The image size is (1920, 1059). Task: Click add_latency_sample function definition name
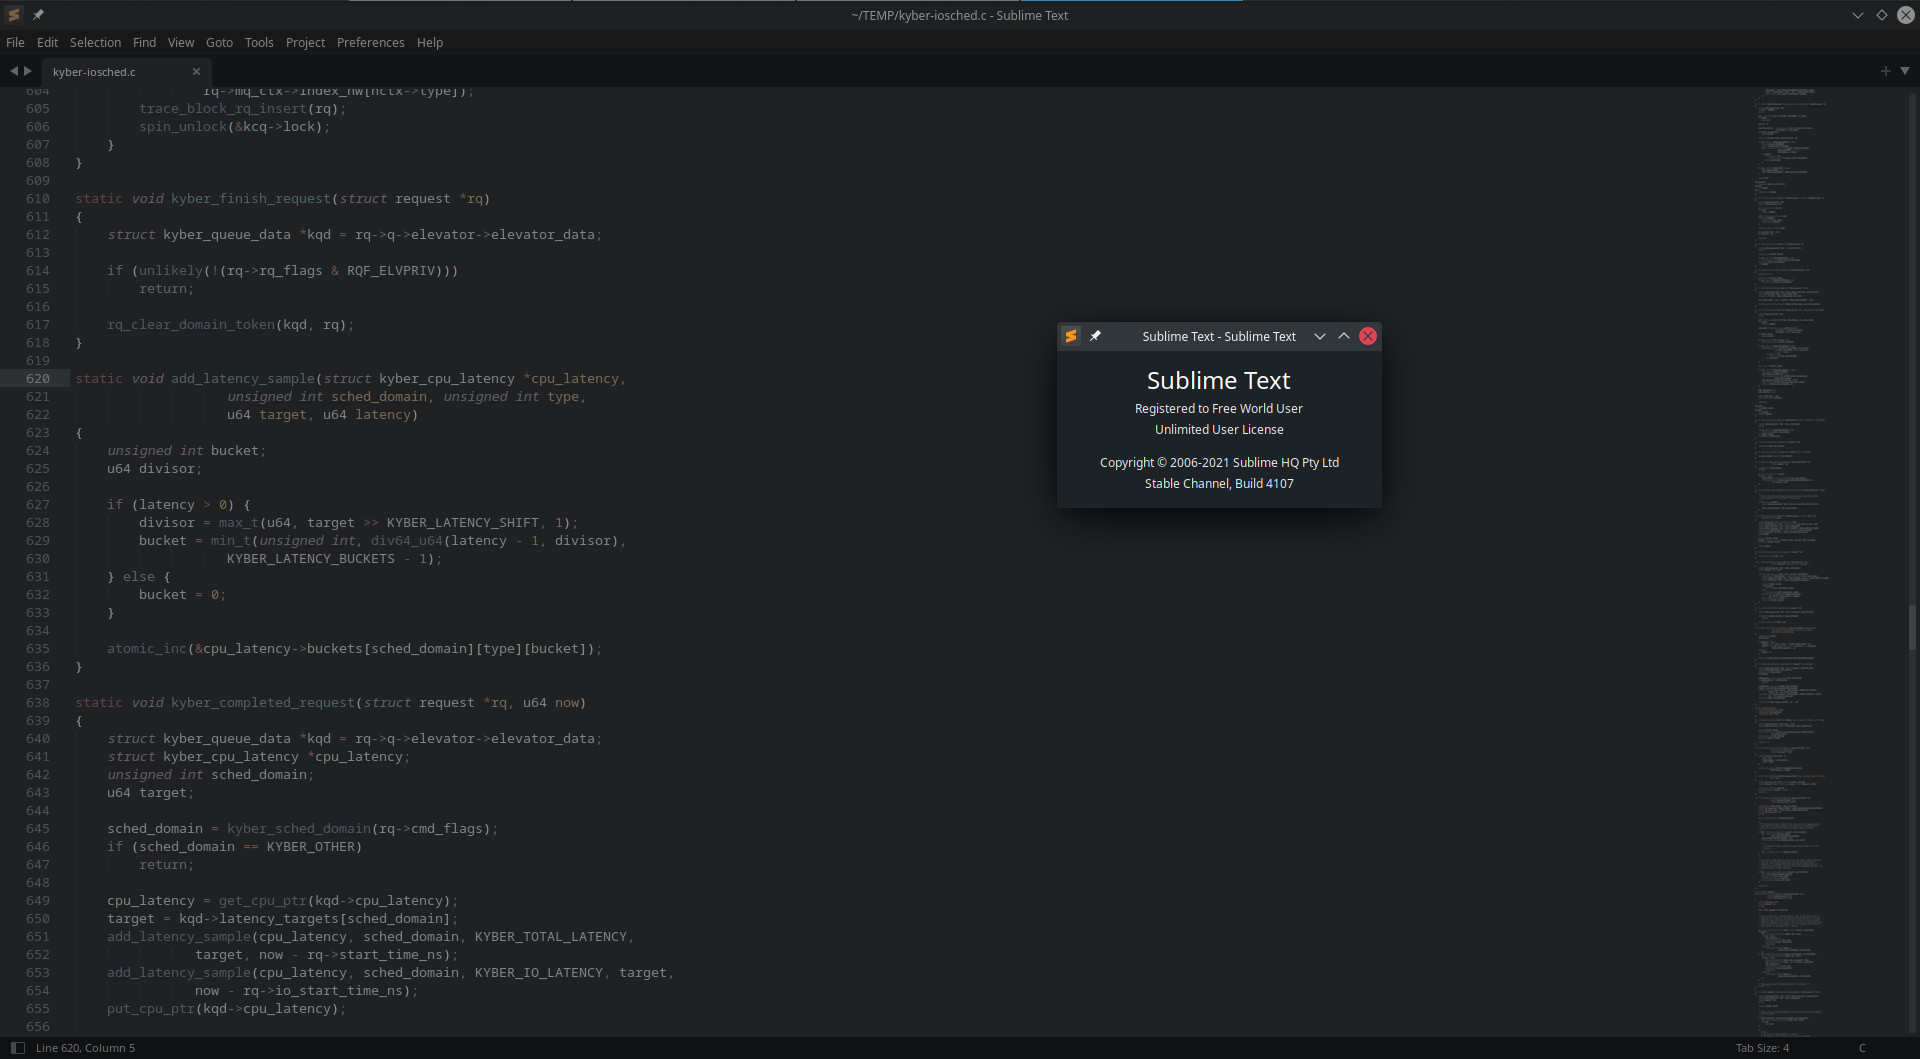(243, 379)
